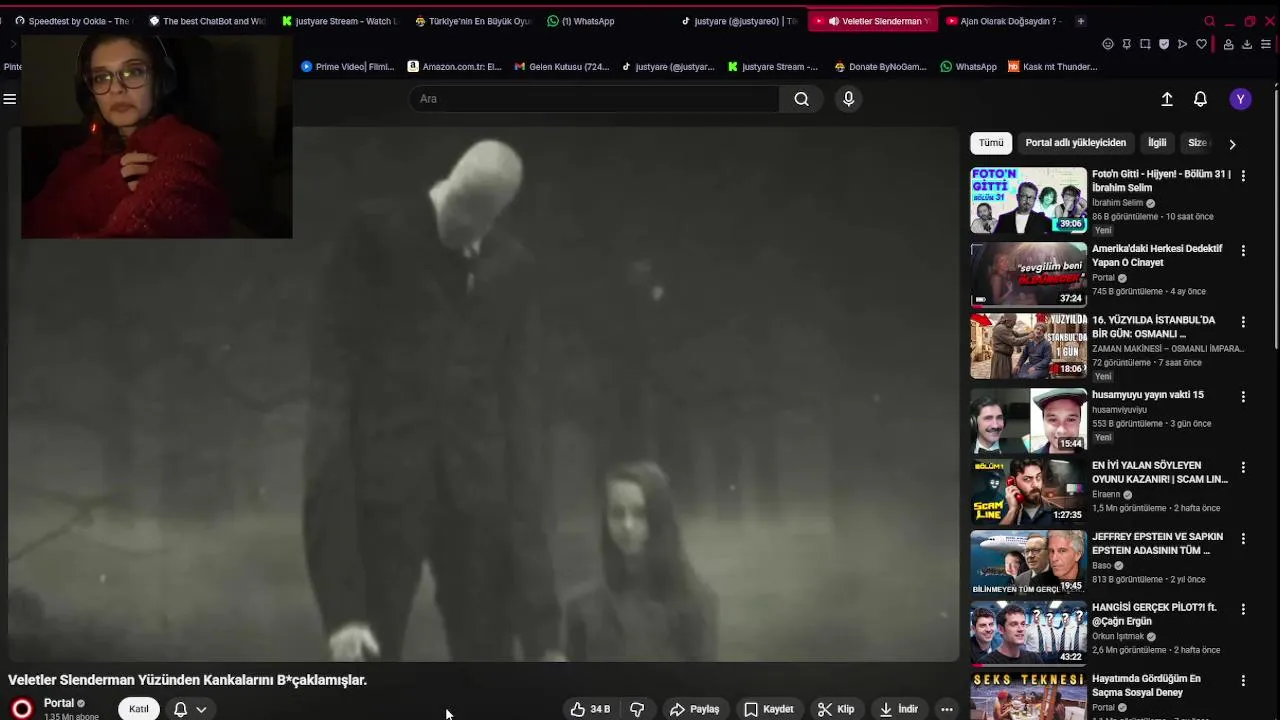Open options menu for 16. YÜZYILDA İSTANBUL'DA video
This screenshot has width=1280, height=720.
pyautogui.click(x=1243, y=322)
